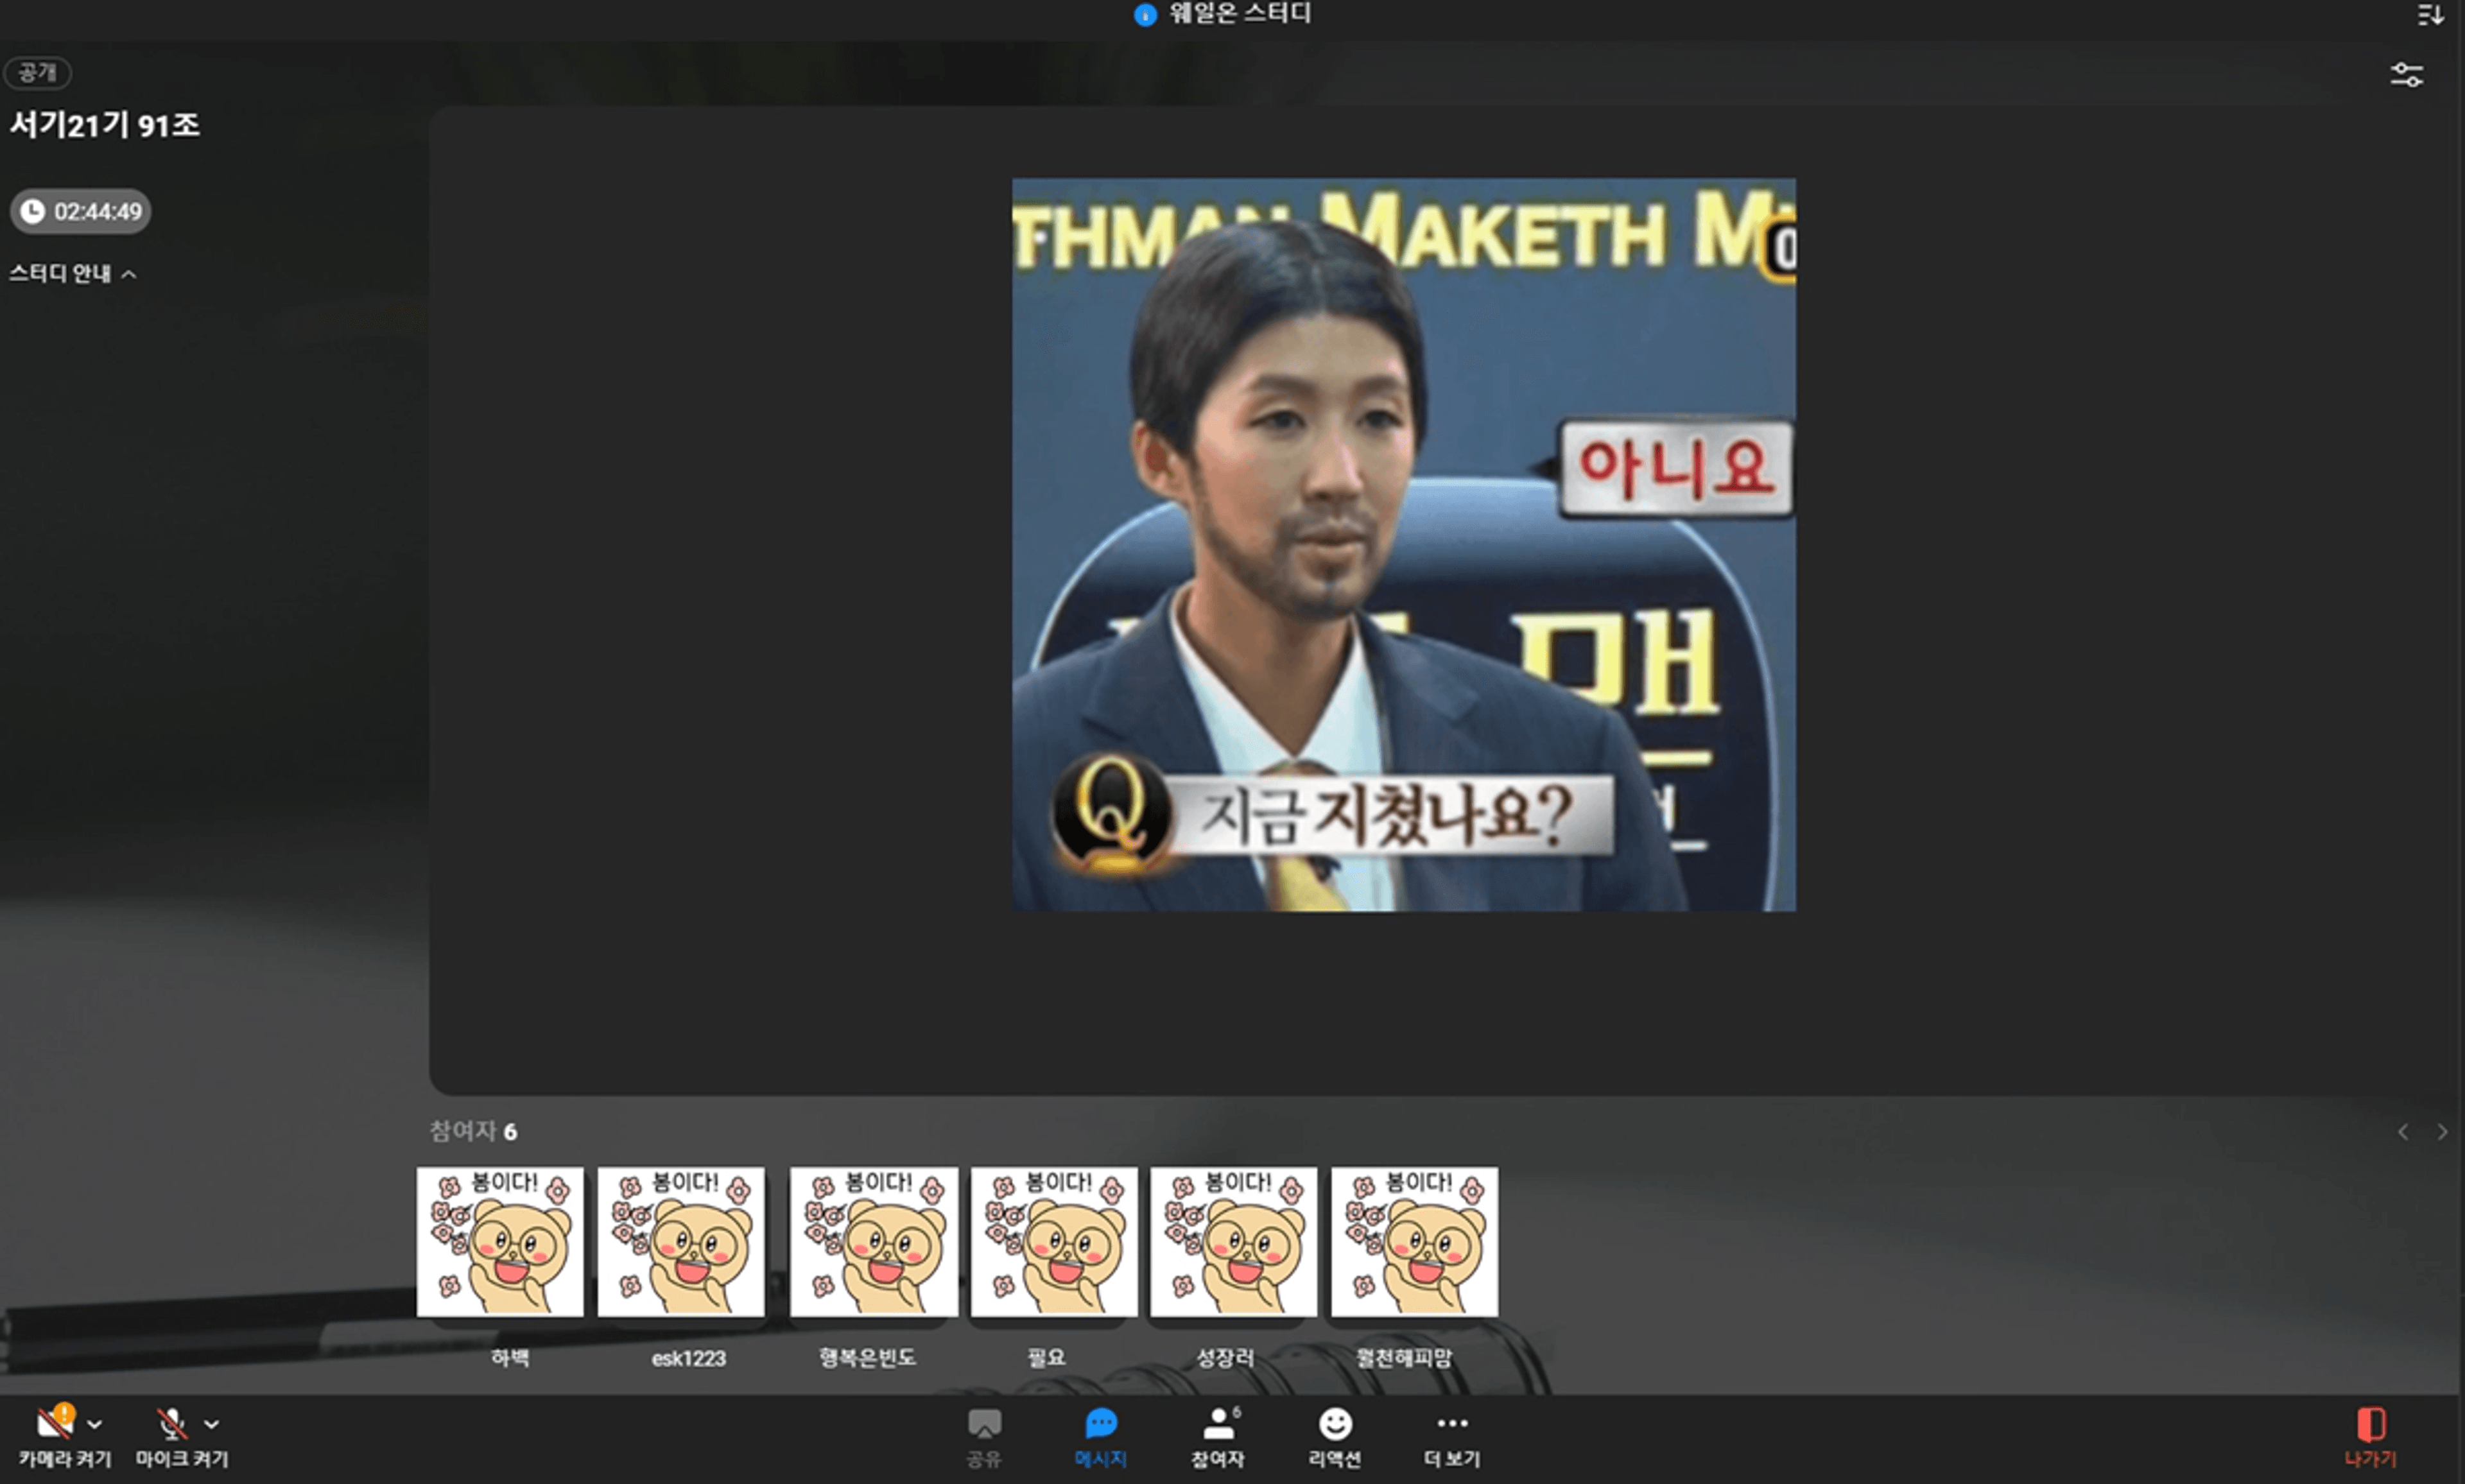This screenshot has width=2465, height=1484.
Task: Click the 공개 public badge
Action: click(x=37, y=72)
